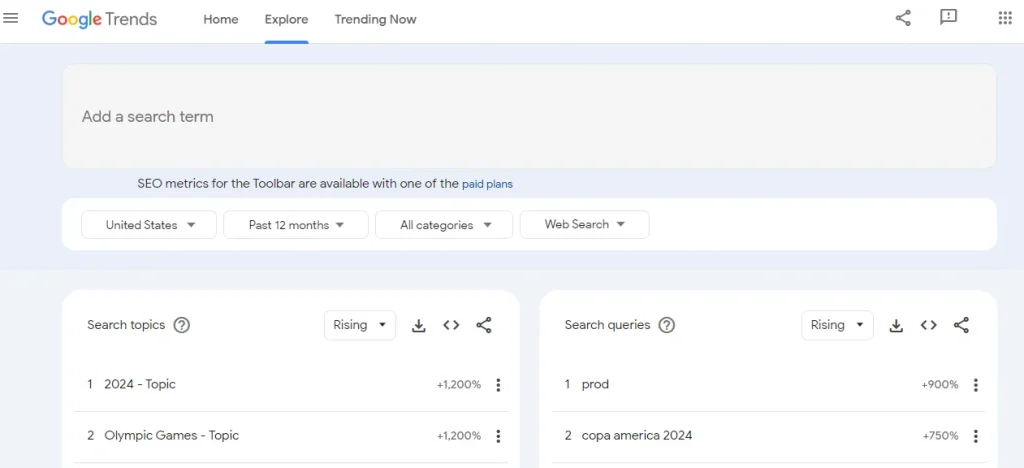The width and height of the screenshot is (1024, 468).
Task: Open more options for copa america 2024
Action: tap(976, 436)
